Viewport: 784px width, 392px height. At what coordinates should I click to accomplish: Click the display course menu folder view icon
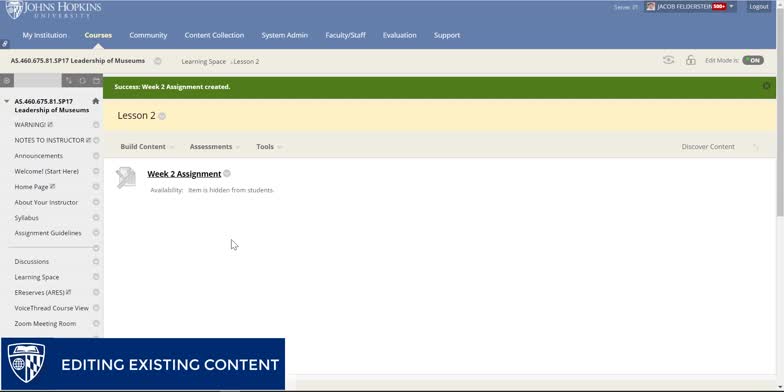pyautogui.click(x=96, y=80)
